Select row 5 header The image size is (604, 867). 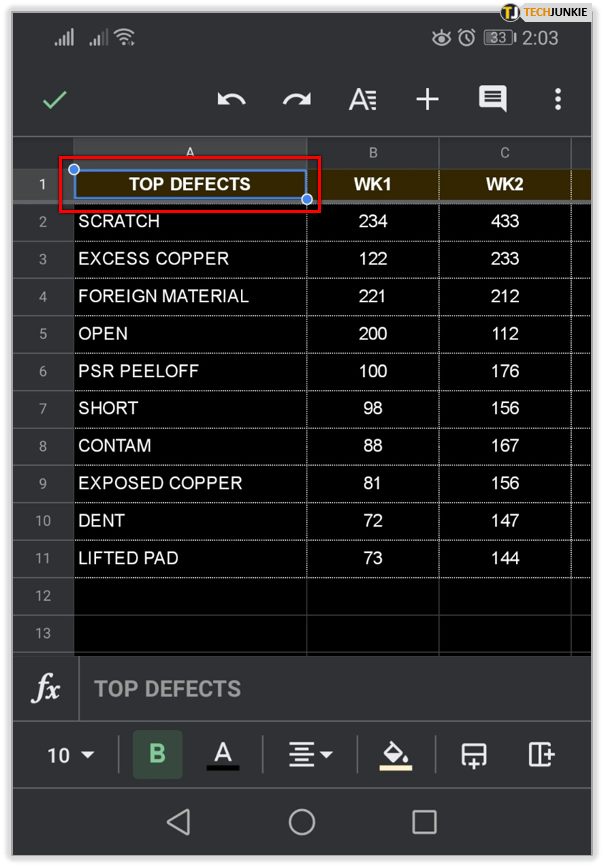(43, 334)
